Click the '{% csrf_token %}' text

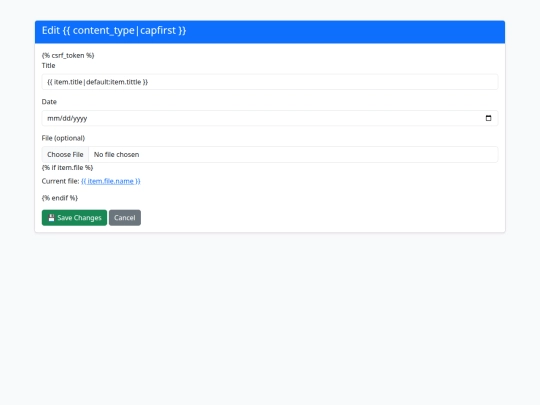(68, 55)
